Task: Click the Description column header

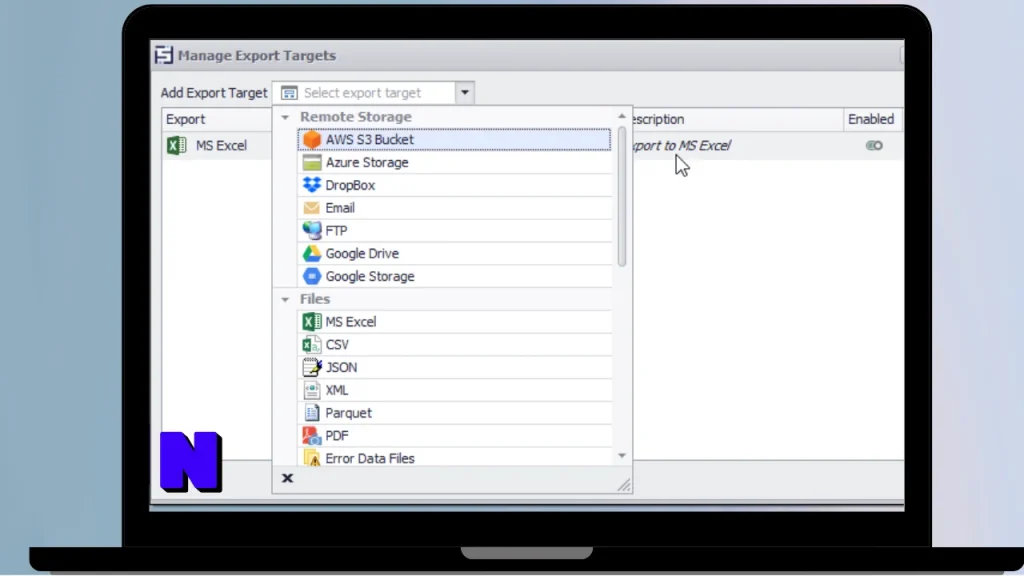Action: (x=738, y=119)
